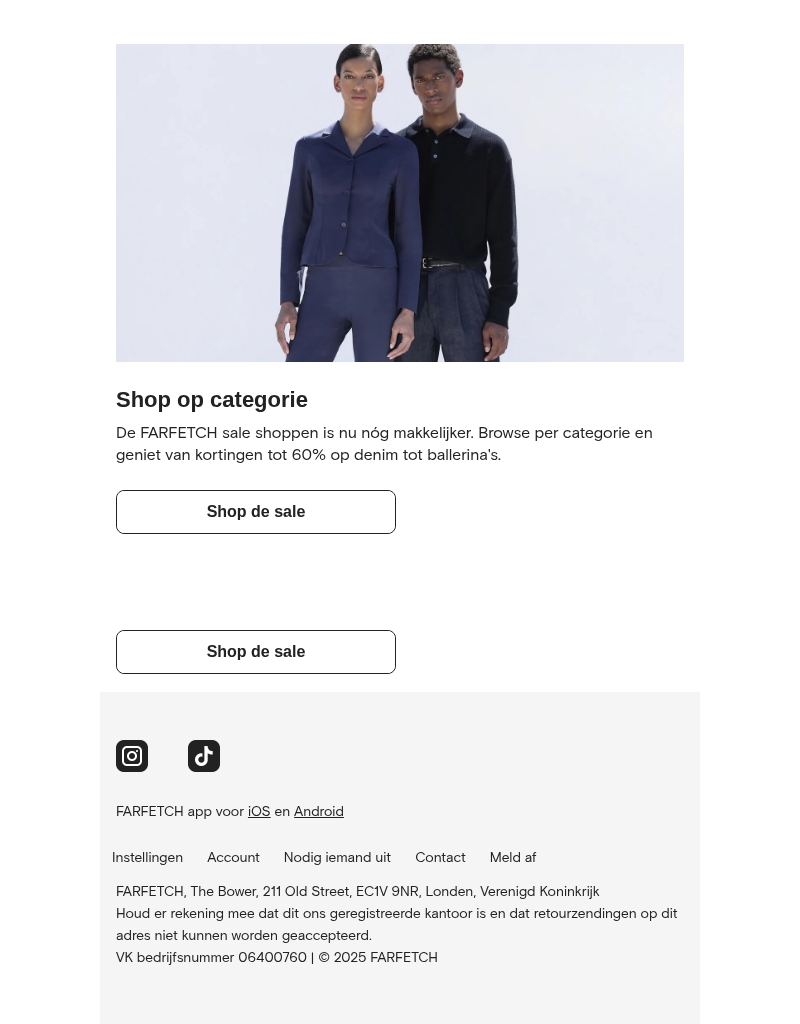The width and height of the screenshot is (800, 1024).
Task: Go to Instellingen in footer menu
Action: (x=148, y=857)
